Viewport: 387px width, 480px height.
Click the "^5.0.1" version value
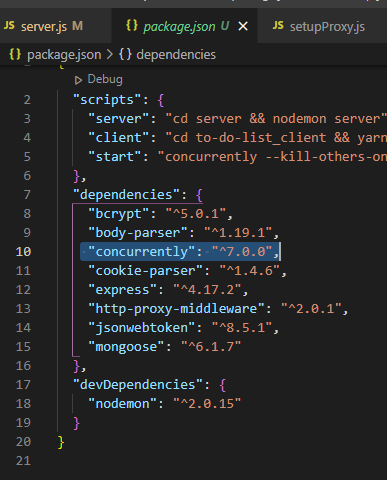click(x=196, y=214)
